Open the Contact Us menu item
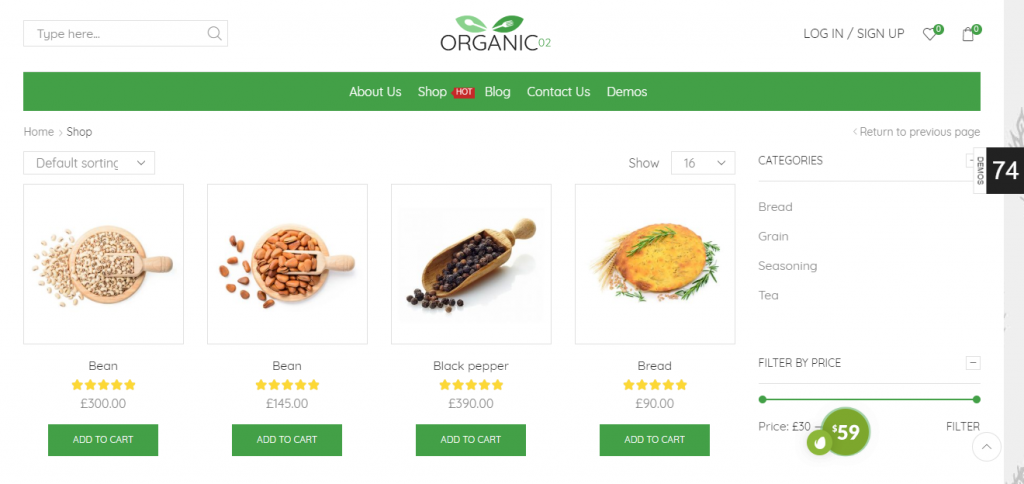The image size is (1024, 484). 558,92
